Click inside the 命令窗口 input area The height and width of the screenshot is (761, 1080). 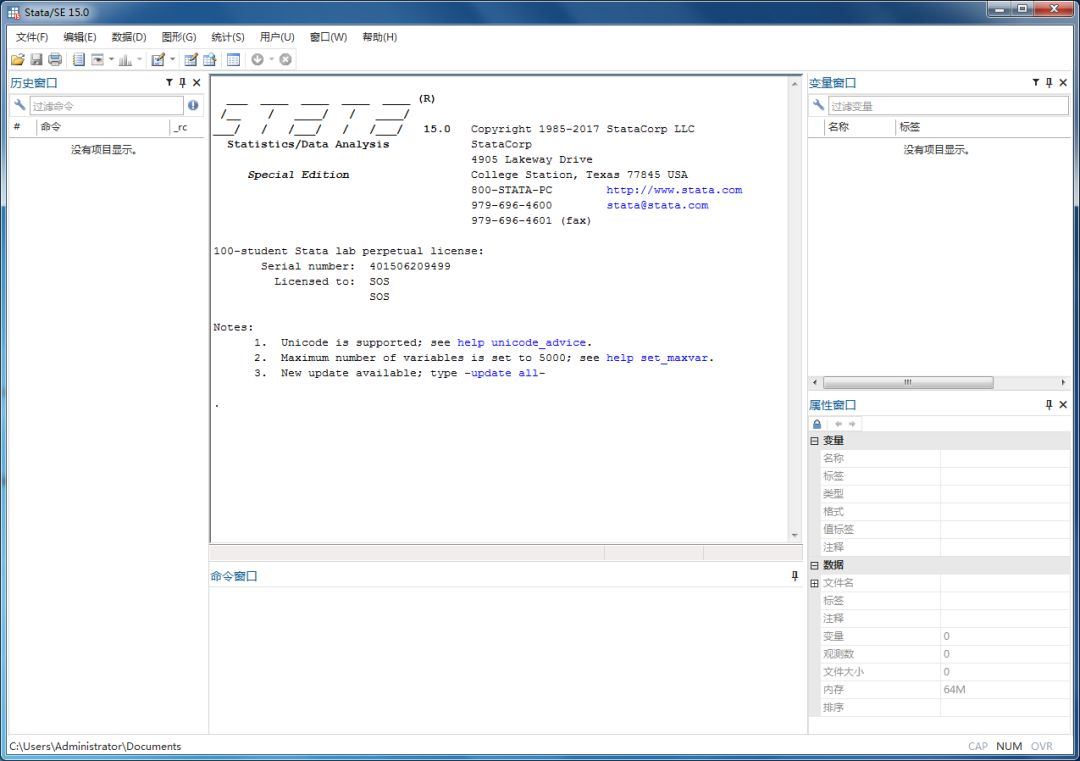[506, 660]
